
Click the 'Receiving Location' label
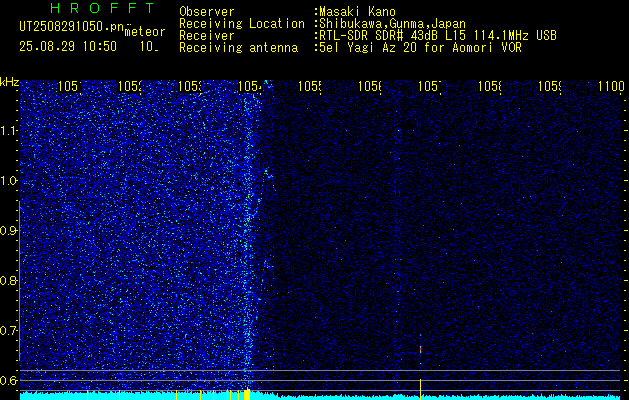[242, 24]
